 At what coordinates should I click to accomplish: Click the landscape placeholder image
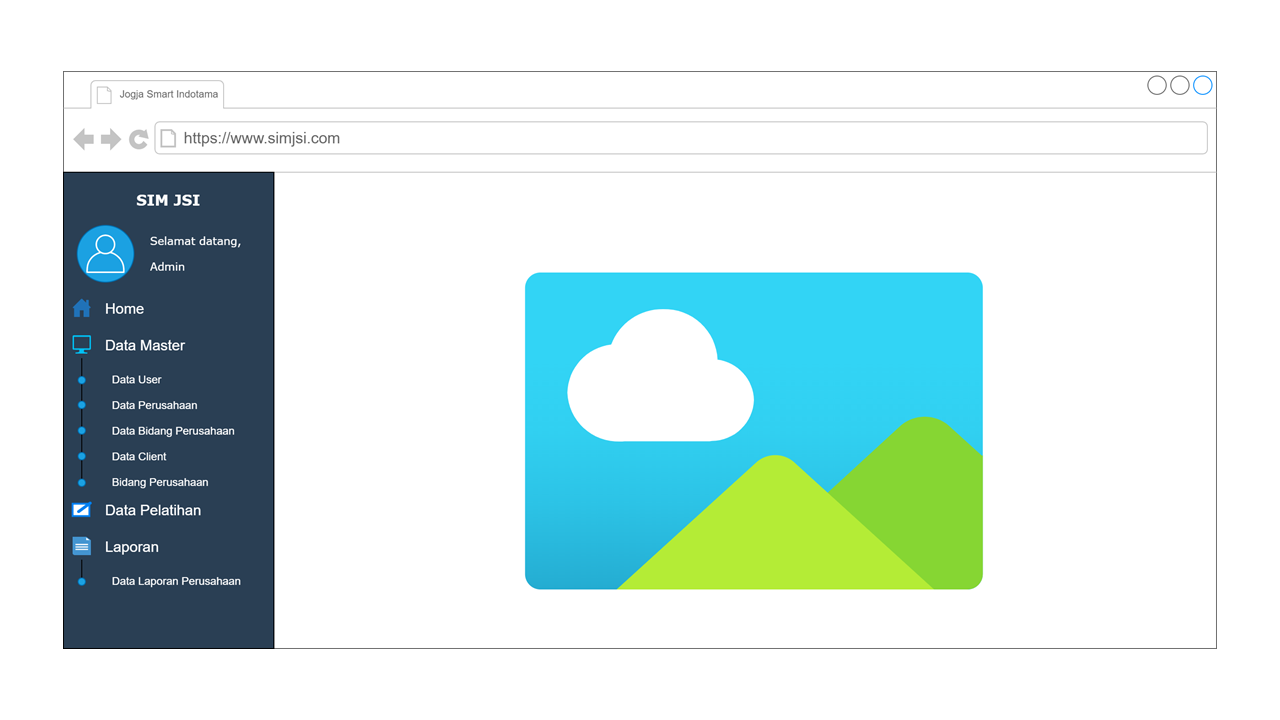click(753, 431)
